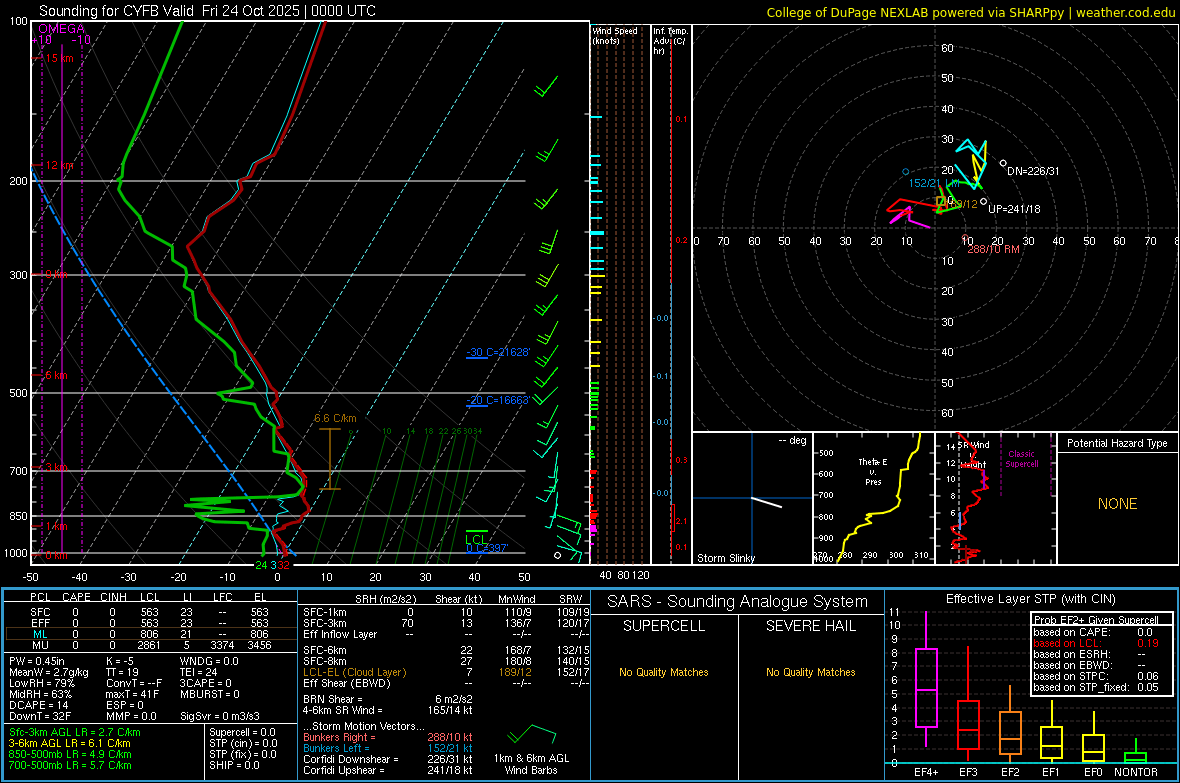Screen dimensions: 1180x783
Task: Click the 'Supercell = 0.0' composite value
Action: click(242, 732)
